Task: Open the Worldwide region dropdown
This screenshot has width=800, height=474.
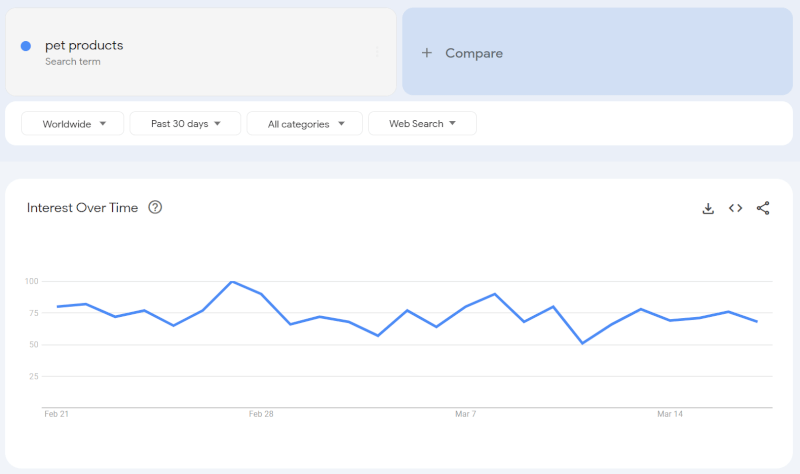Action: pyautogui.click(x=72, y=123)
